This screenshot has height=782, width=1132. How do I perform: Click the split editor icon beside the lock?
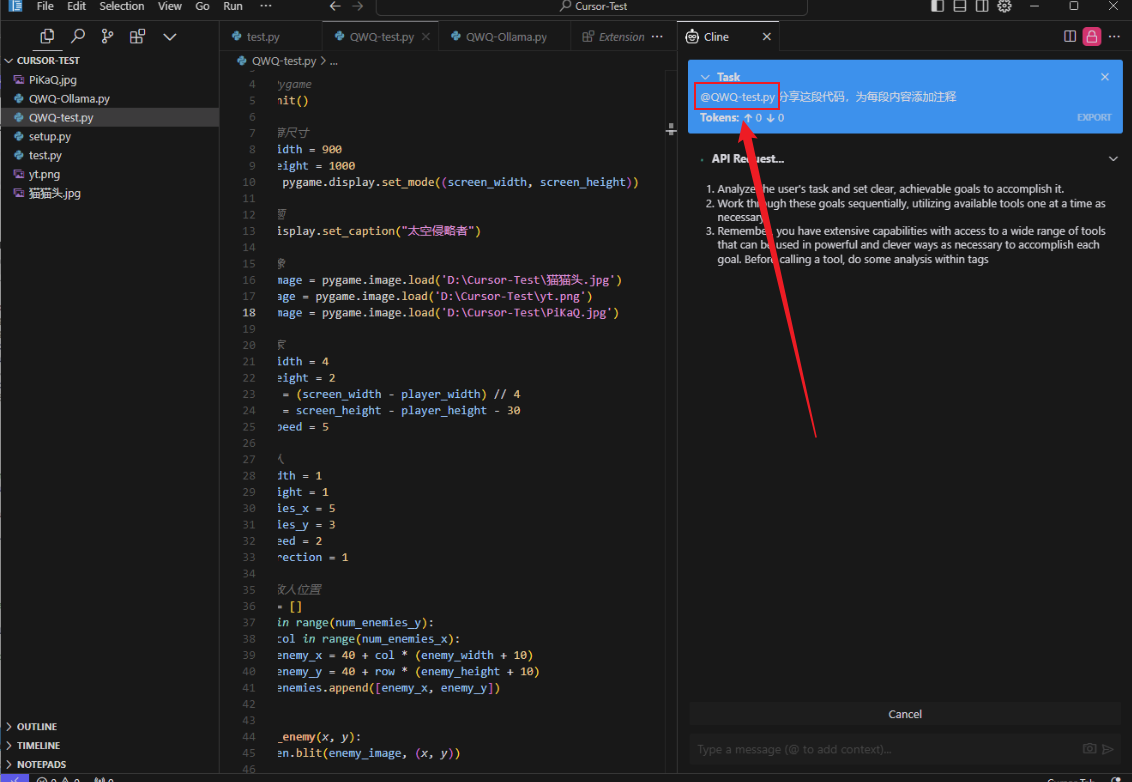point(1070,37)
